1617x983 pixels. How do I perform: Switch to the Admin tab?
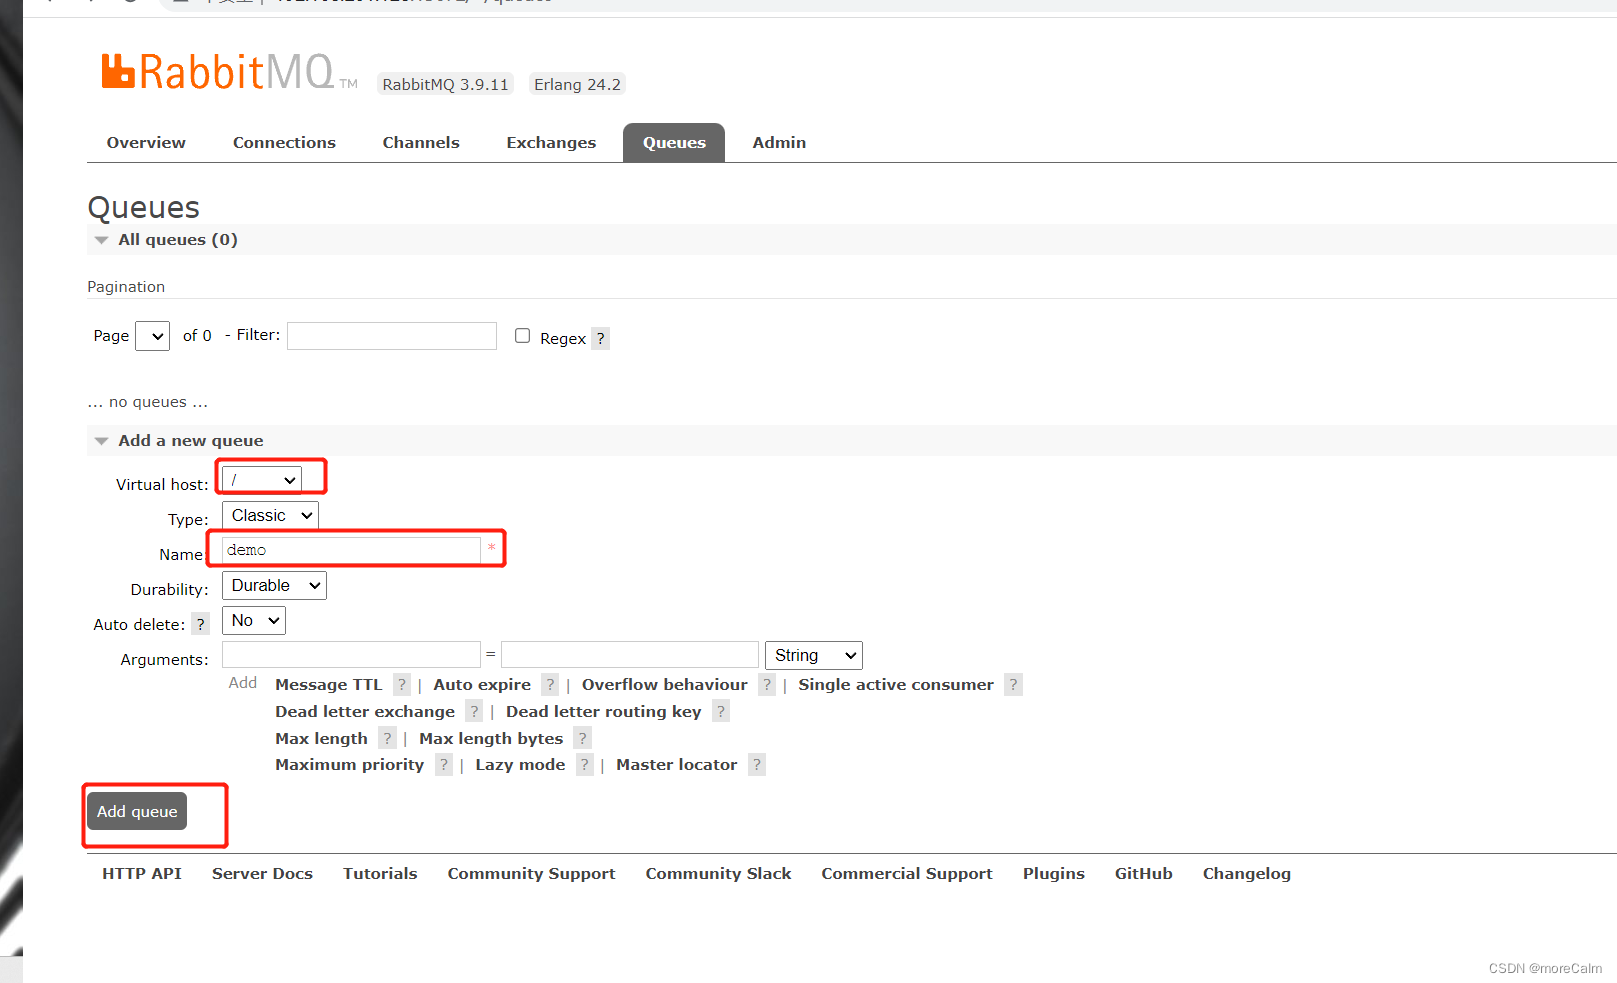click(778, 142)
